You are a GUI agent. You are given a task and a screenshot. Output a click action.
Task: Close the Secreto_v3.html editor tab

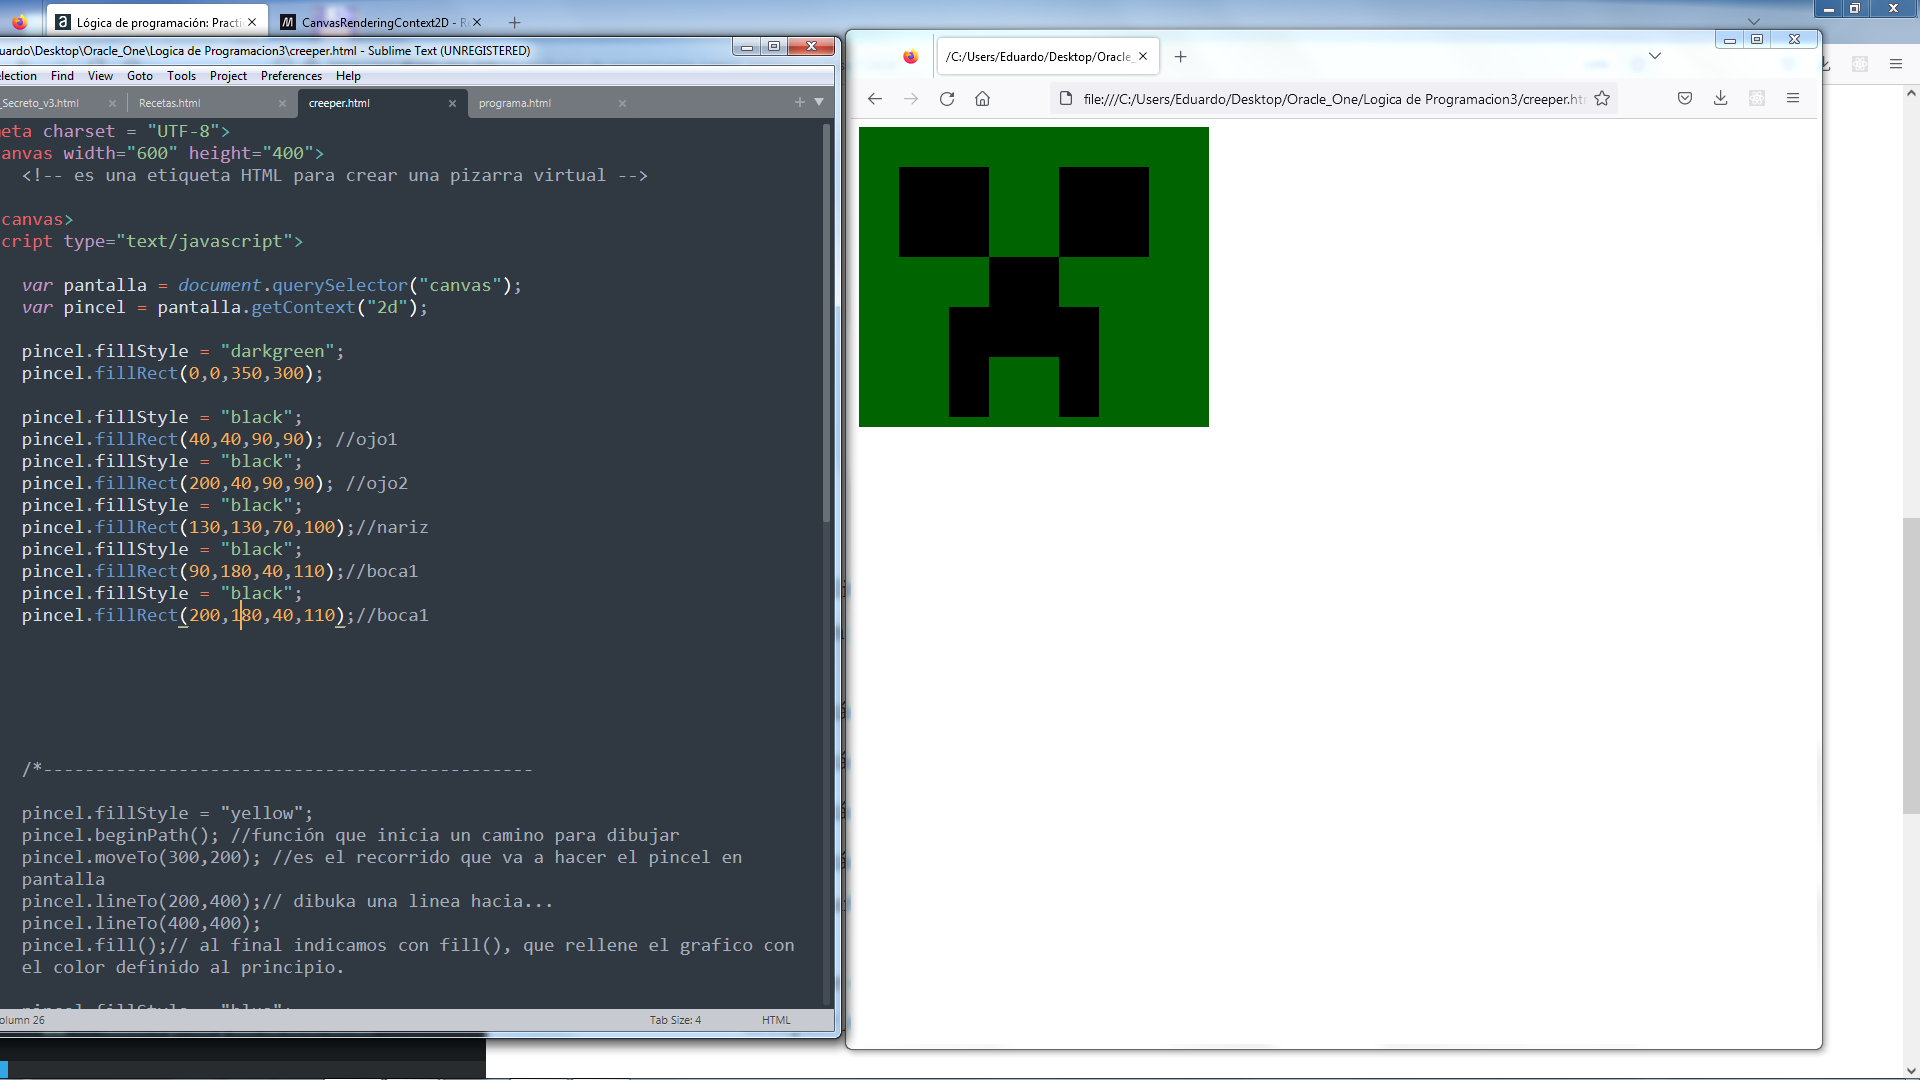pyautogui.click(x=112, y=103)
